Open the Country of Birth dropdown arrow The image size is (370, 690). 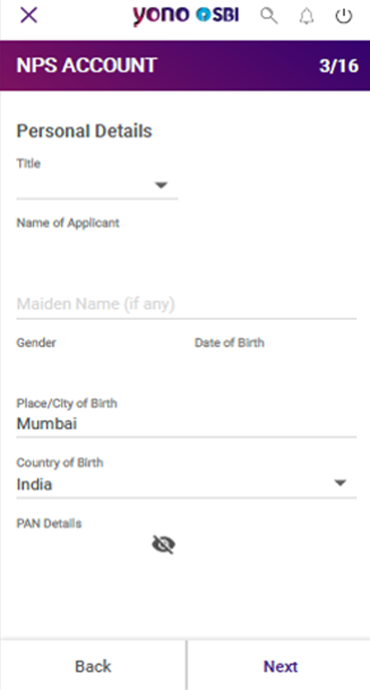[x=340, y=483]
